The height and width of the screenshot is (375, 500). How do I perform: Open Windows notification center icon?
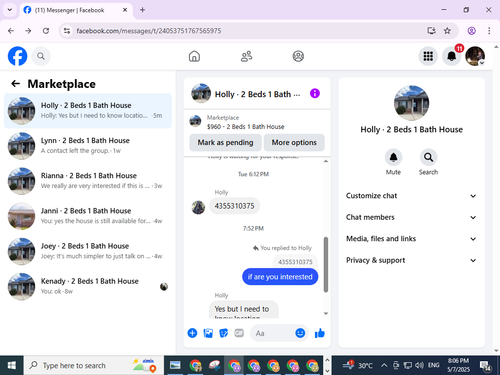pyautogui.click(x=485, y=366)
